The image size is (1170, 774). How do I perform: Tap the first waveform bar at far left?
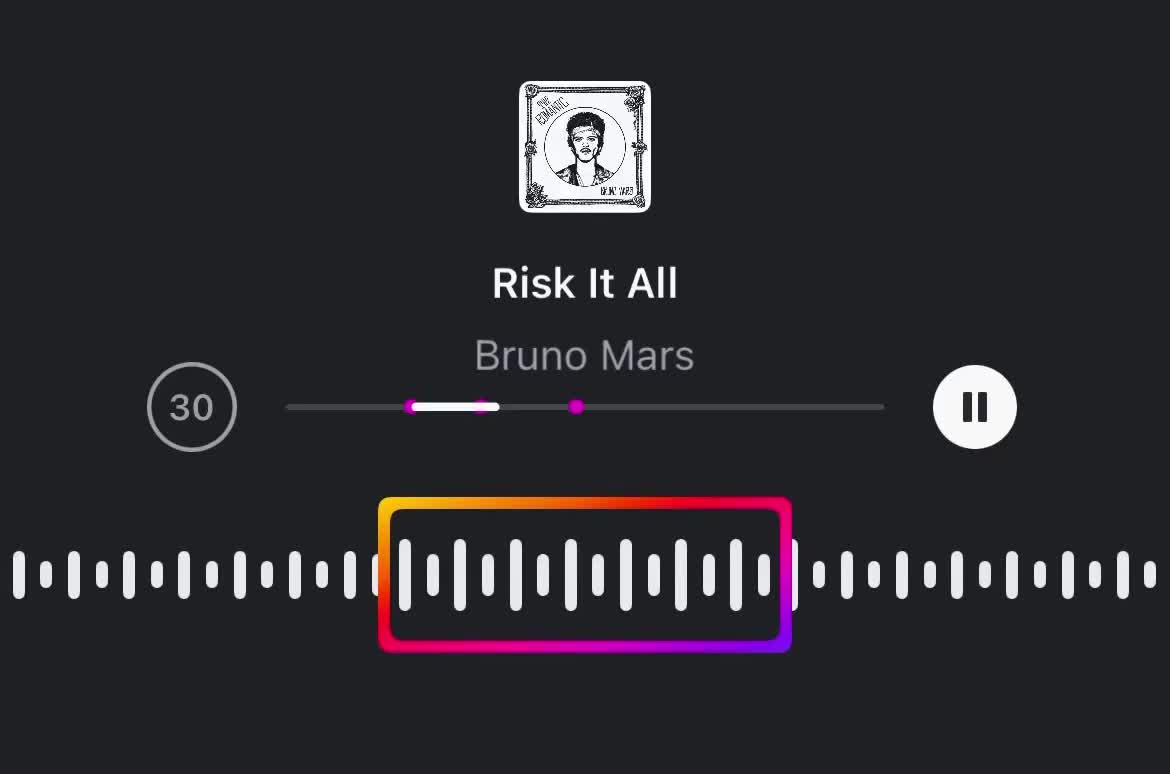(19, 575)
